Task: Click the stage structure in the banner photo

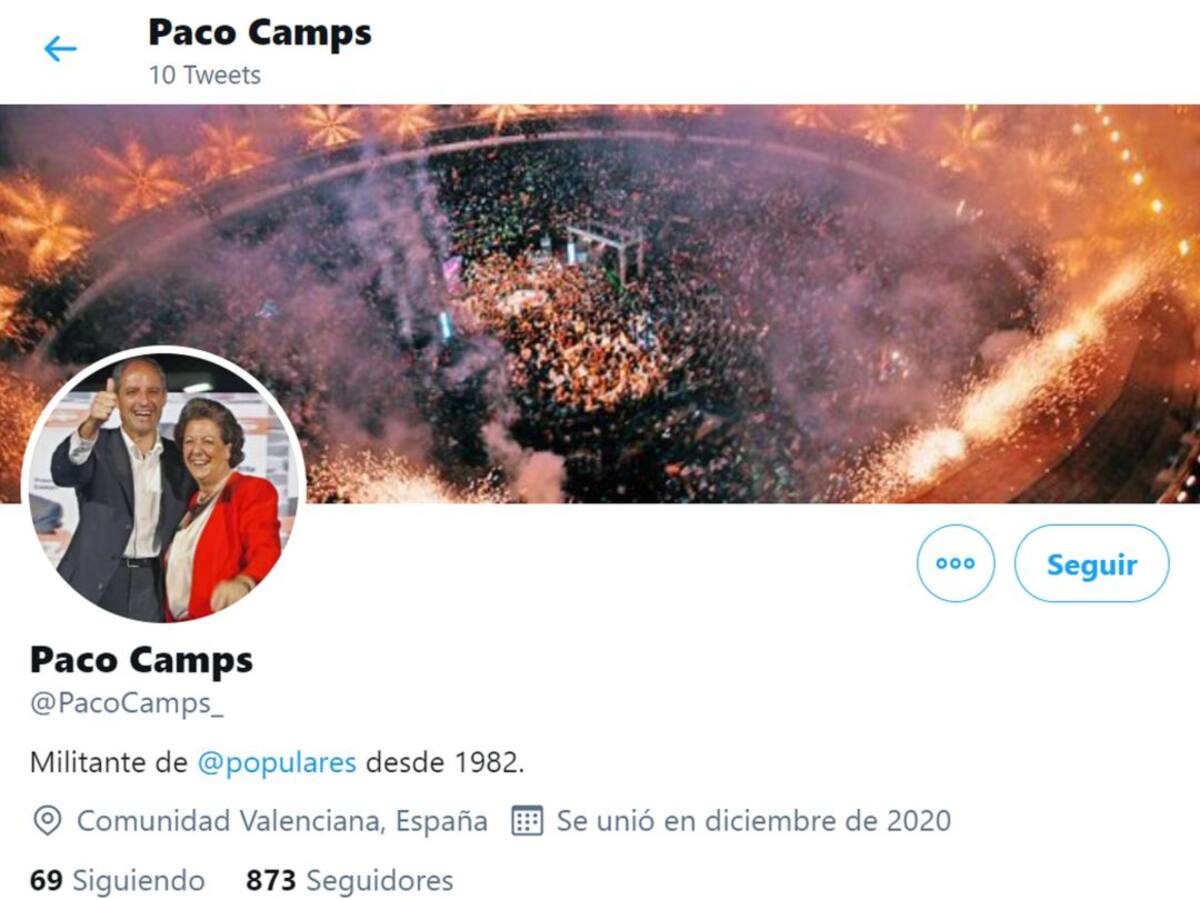Action: click(x=603, y=248)
